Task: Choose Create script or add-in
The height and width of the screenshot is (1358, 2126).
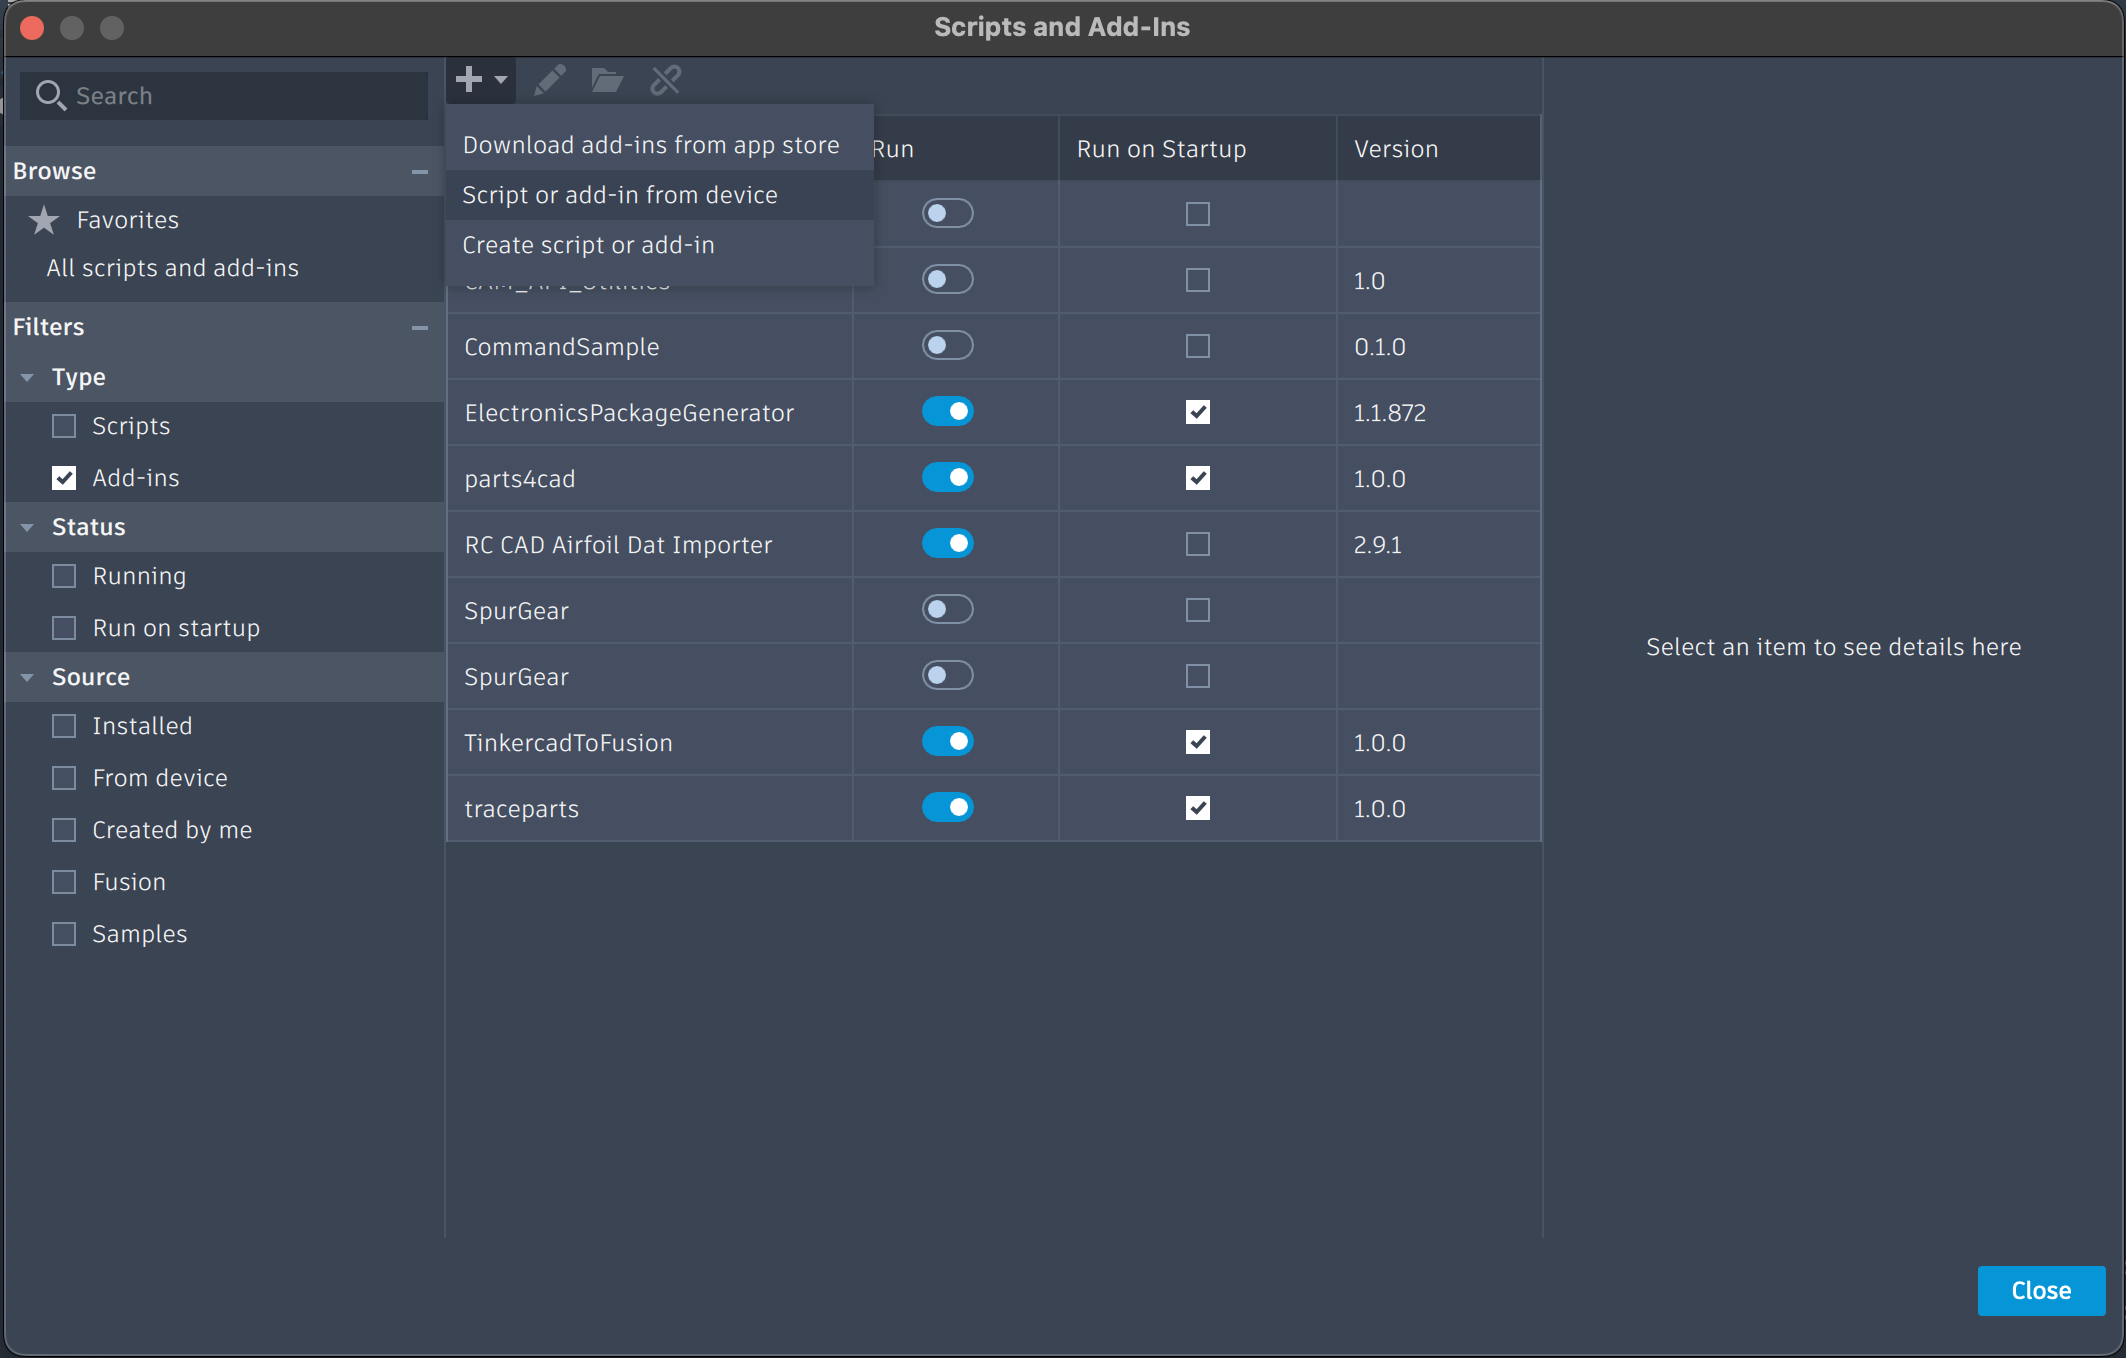Action: point(588,245)
